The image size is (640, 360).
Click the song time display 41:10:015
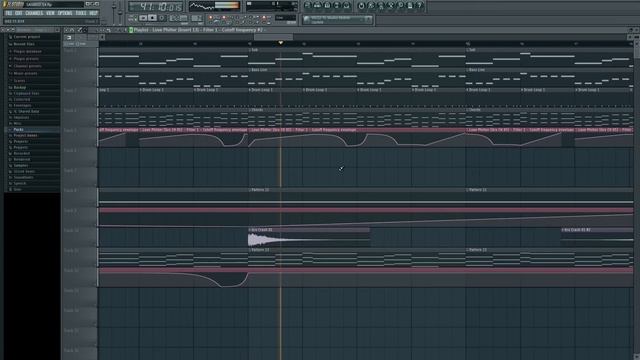[x=156, y=7]
